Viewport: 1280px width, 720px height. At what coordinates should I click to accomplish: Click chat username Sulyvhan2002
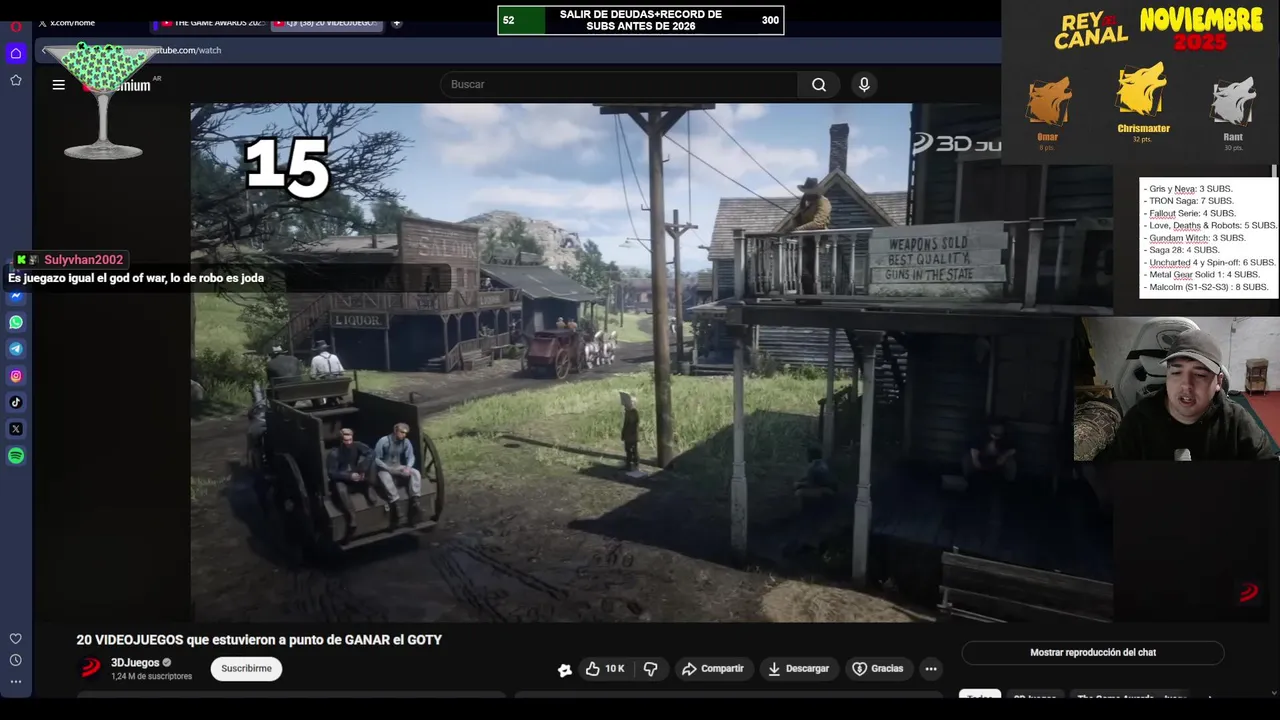83,260
